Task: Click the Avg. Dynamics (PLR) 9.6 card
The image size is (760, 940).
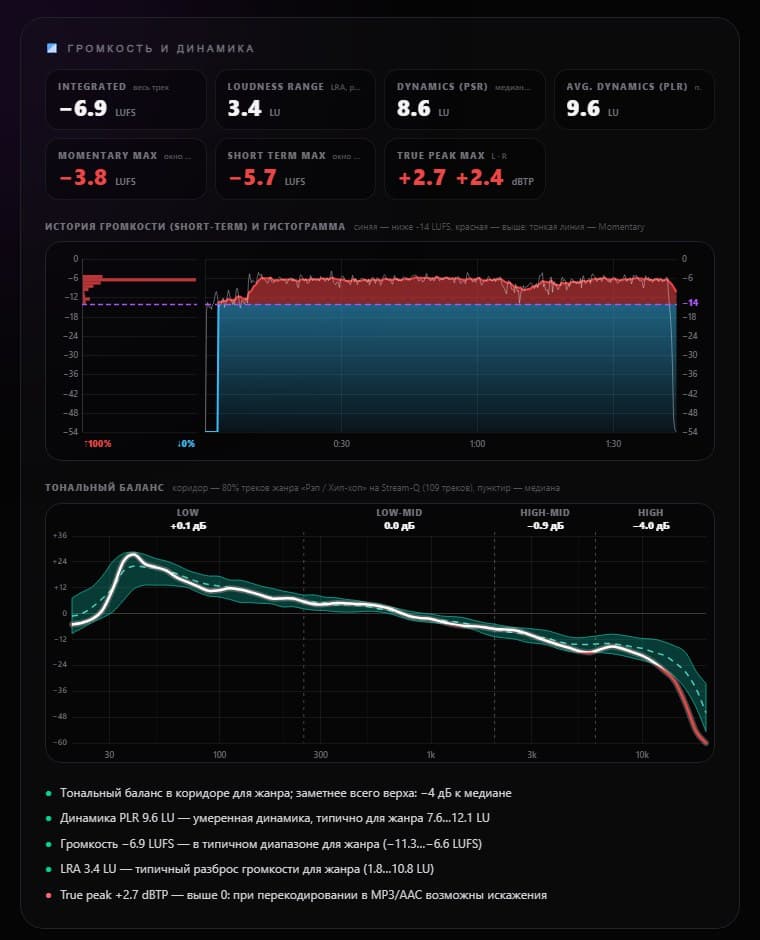Action: [634, 100]
